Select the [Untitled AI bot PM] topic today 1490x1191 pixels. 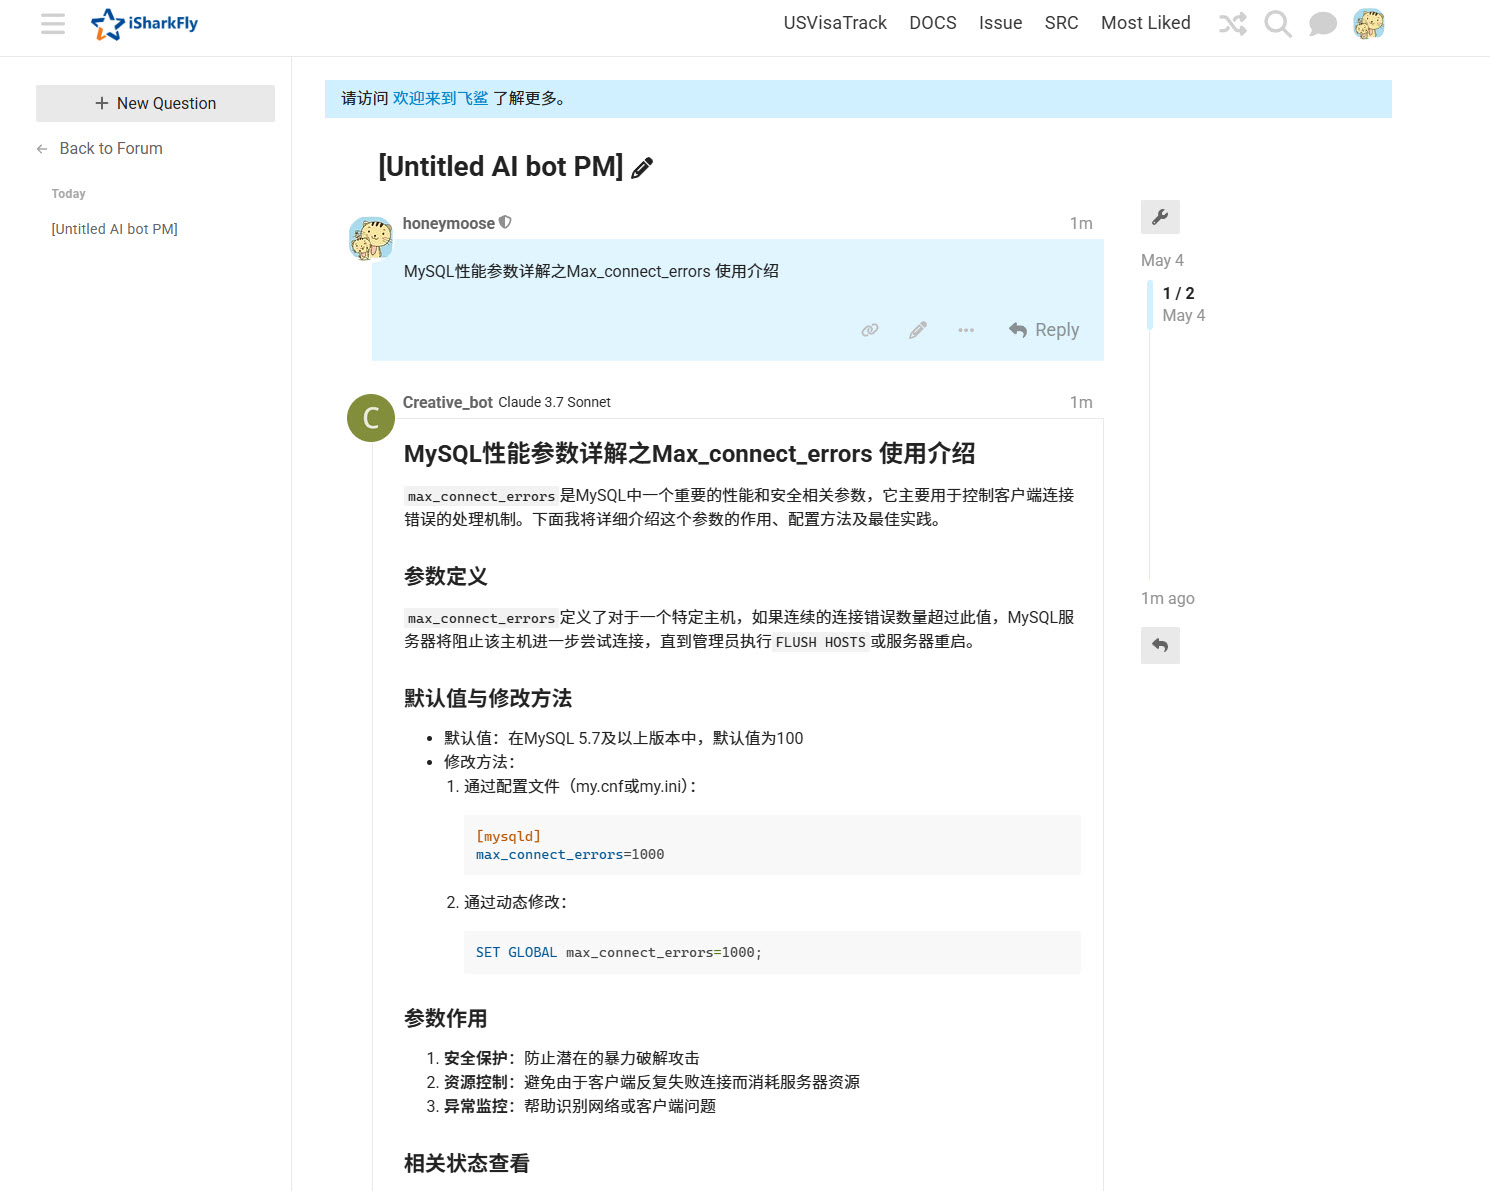coord(114,228)
